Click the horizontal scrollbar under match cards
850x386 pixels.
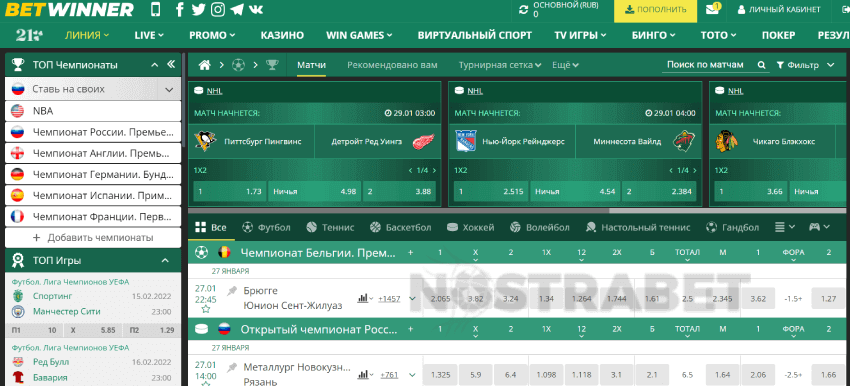point(398,211)
